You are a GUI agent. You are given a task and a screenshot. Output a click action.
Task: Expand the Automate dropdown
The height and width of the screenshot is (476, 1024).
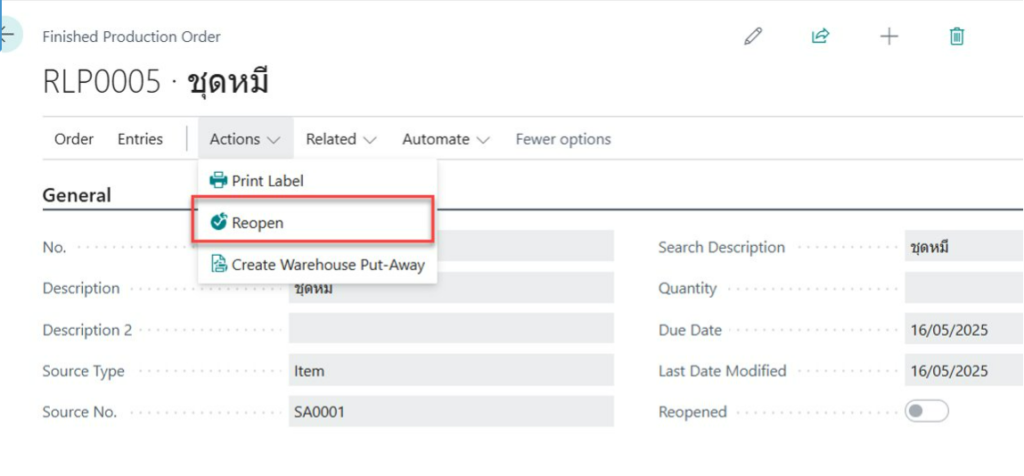coord(446,139)
